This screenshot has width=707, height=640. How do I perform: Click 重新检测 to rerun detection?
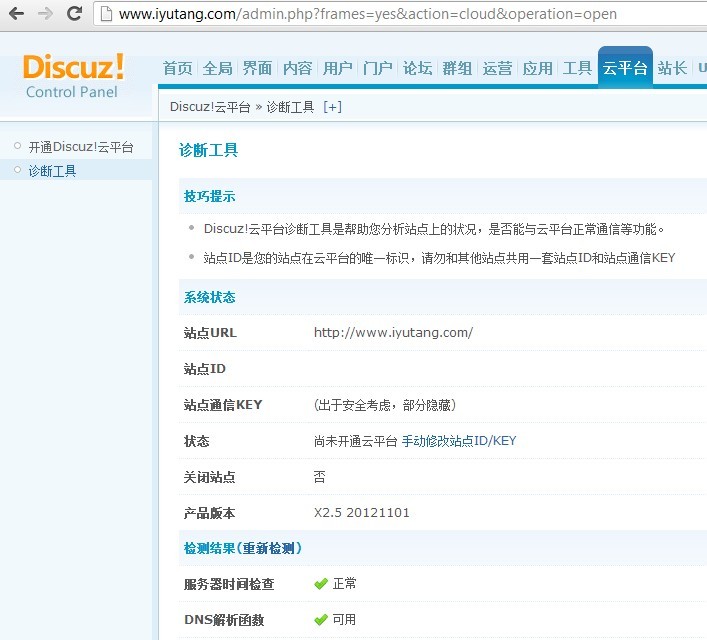[268, 548]
